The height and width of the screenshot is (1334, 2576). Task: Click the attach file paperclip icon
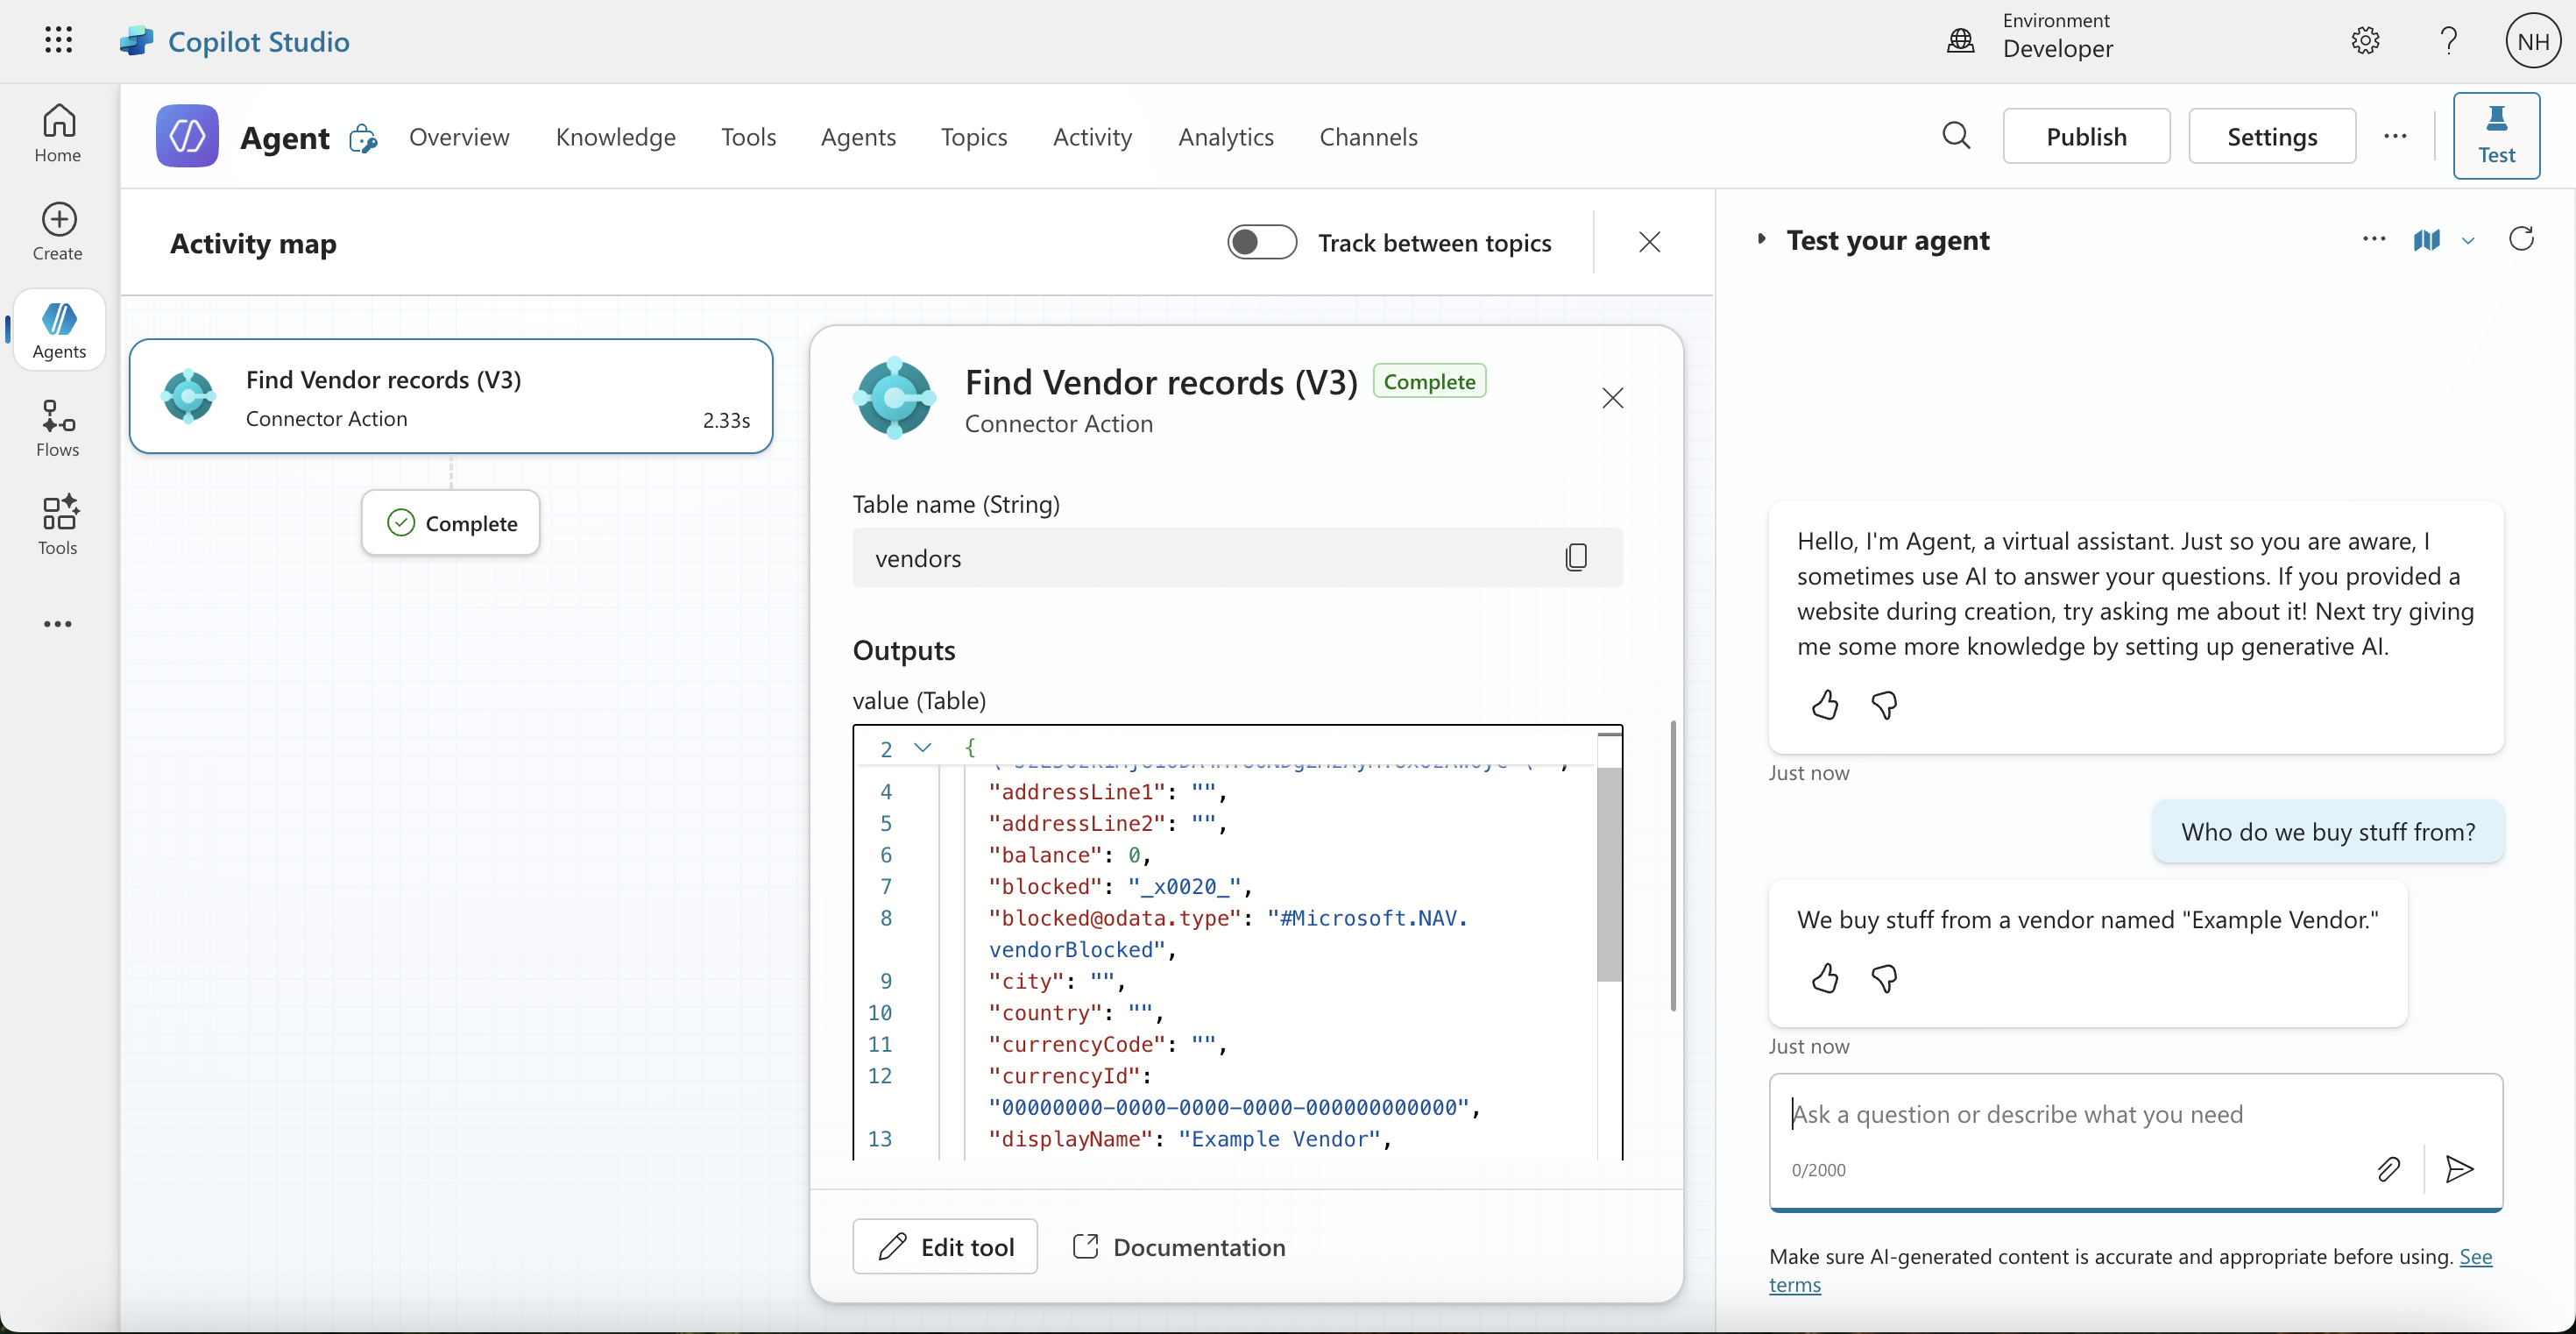click(x=2388, y=1168)
